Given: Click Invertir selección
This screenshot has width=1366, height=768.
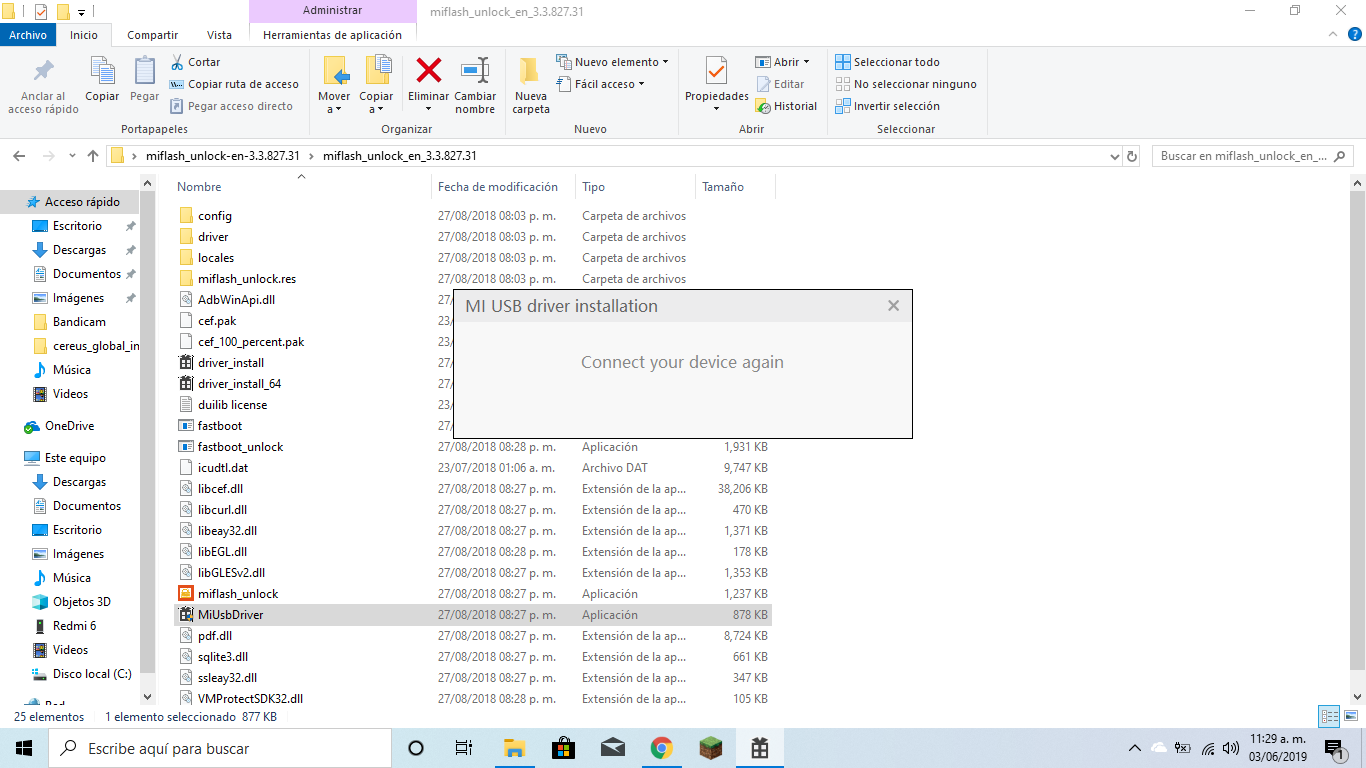Looking at the screenshot, I should click(887, 106).
